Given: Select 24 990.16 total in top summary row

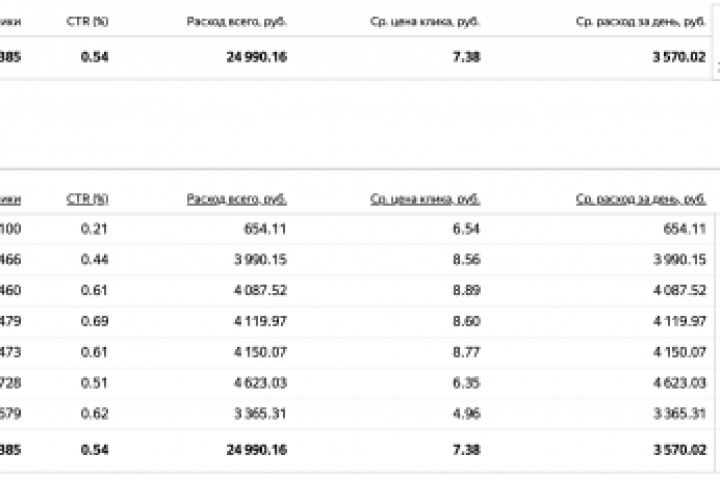Looking at the screenshot, I should coord(255,57).
